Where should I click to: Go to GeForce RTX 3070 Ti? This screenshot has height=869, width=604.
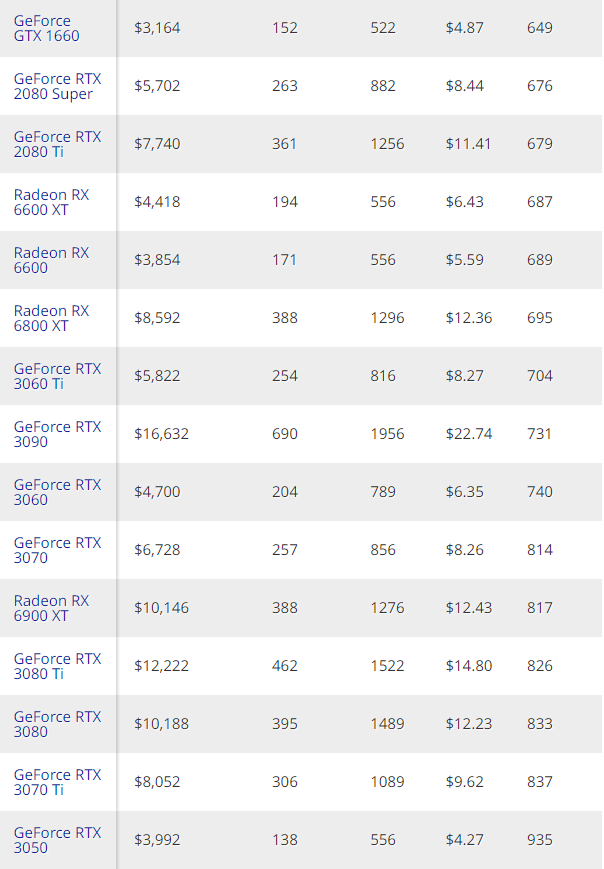57,782
